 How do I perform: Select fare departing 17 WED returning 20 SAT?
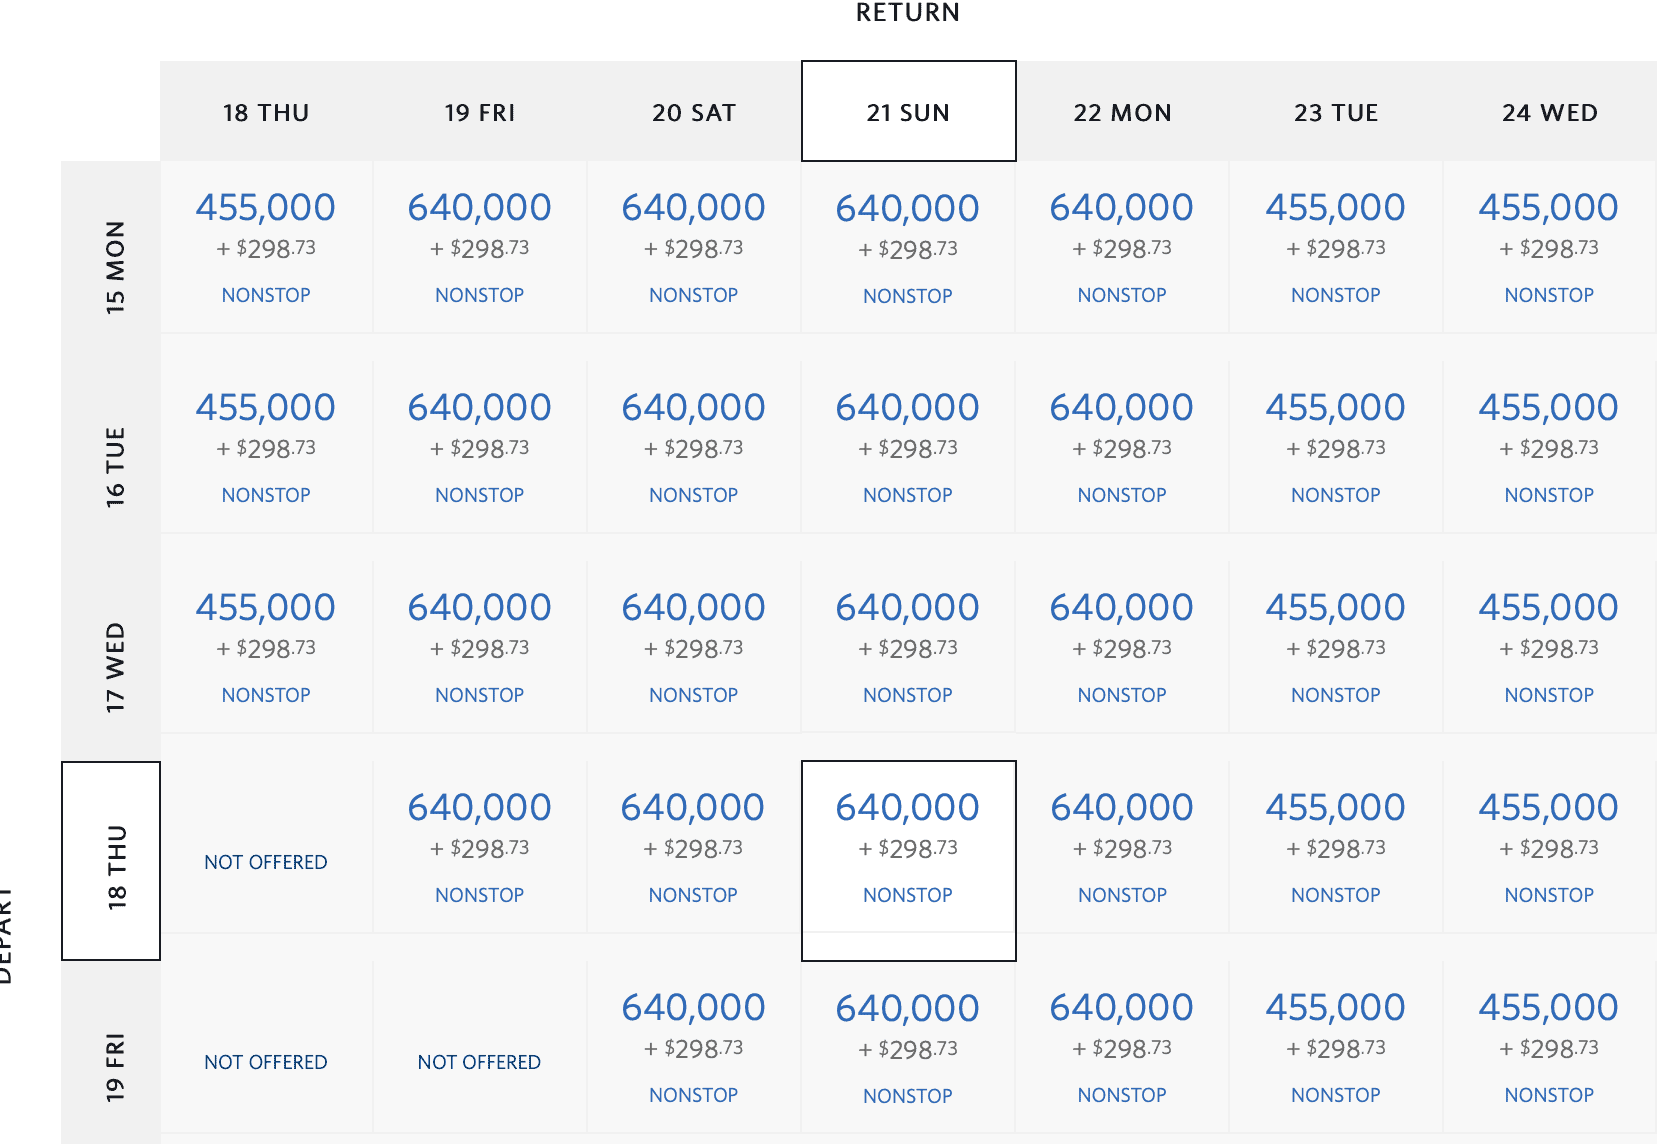pyautogui.click(x=693, y=647)
